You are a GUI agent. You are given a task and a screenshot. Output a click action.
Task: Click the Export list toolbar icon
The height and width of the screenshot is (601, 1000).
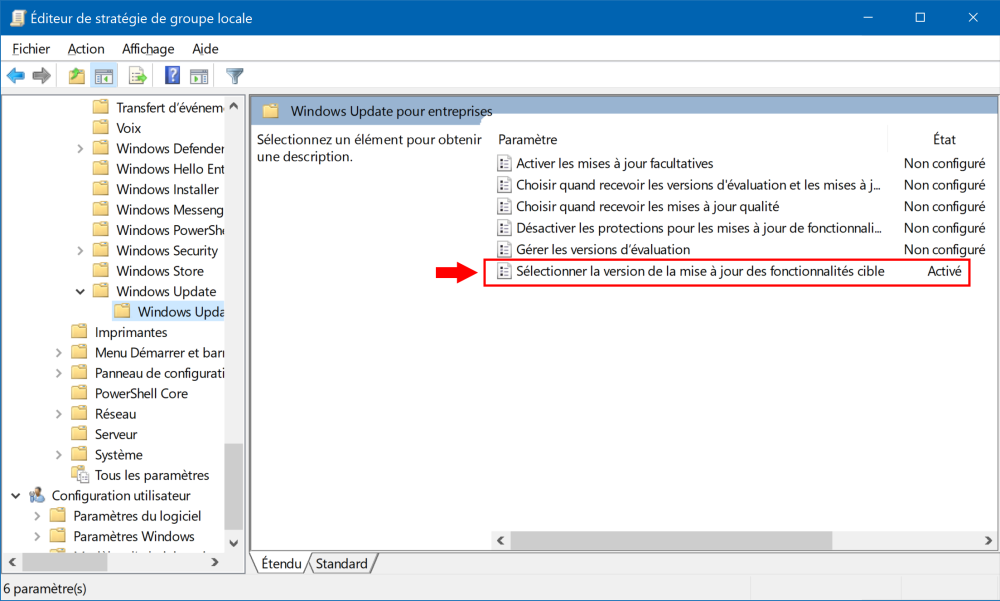(138, 76)
